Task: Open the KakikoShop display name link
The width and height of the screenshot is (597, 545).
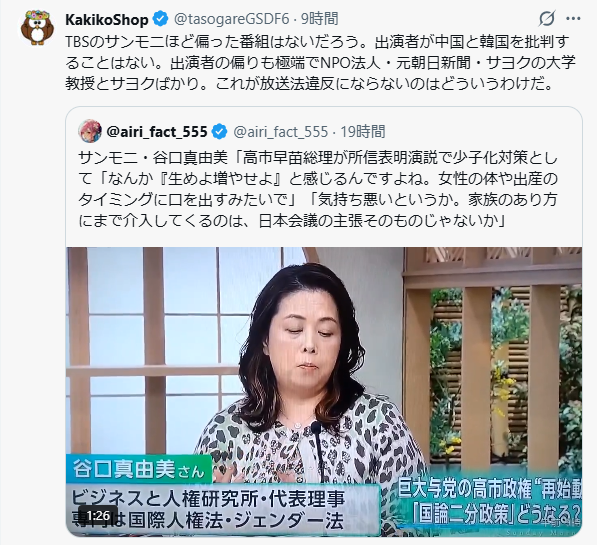Action: (x=107, y=19)
